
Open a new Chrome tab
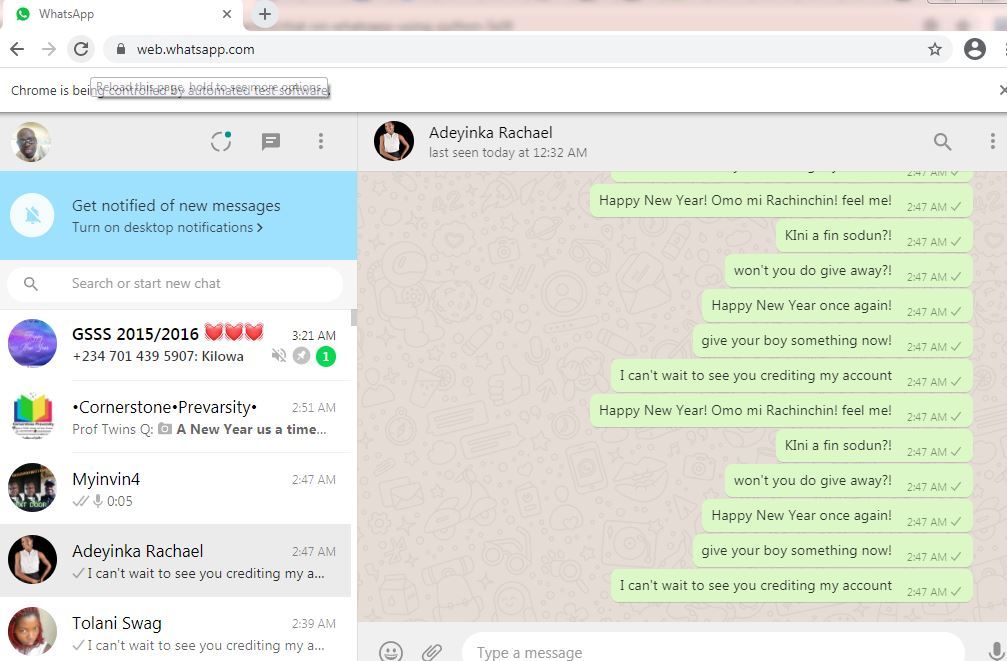tap(265, 13)
